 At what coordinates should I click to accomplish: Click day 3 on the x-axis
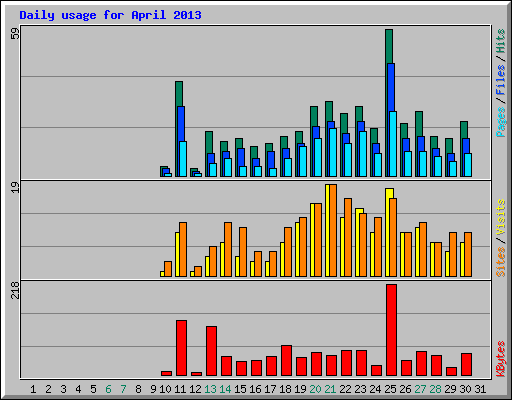pyautogui.click(x=63, y=389)
